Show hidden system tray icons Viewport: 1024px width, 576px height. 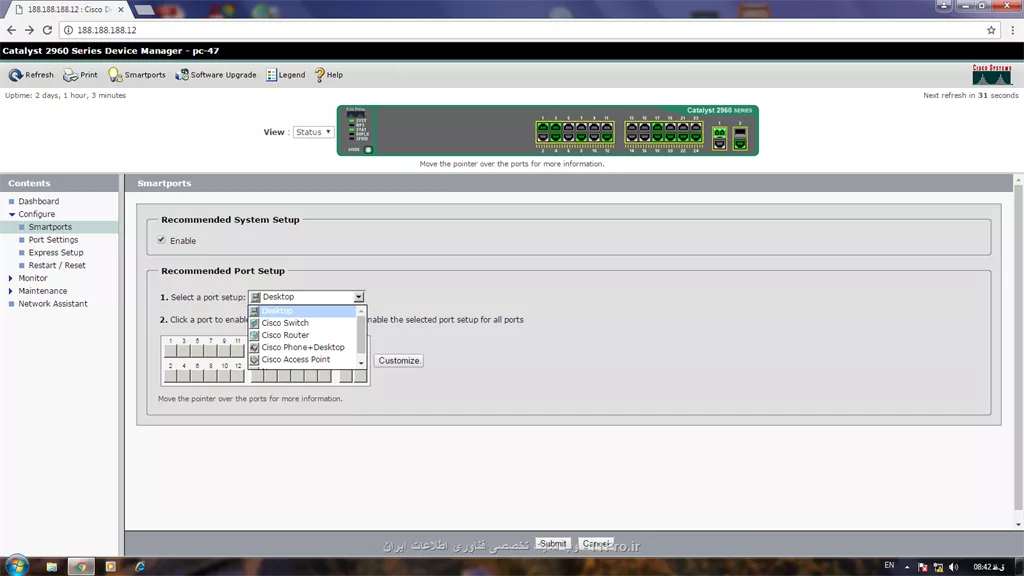point(906,567)
